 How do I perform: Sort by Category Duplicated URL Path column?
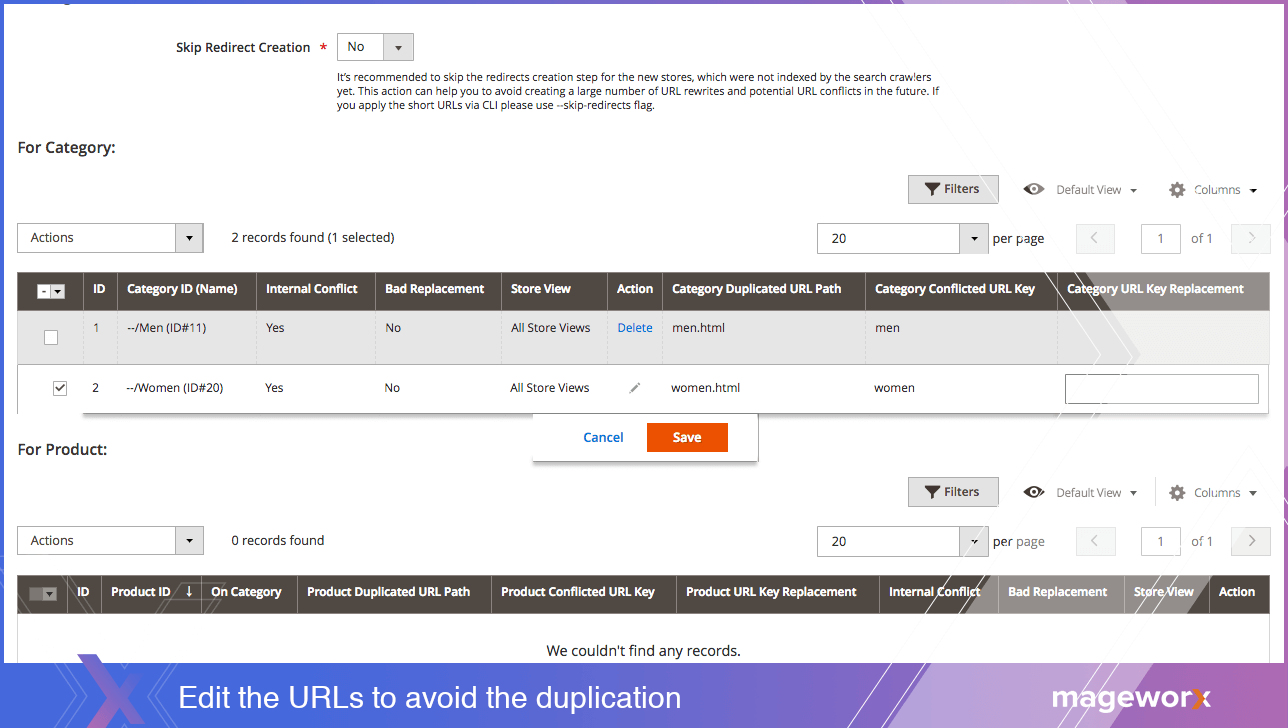click(x=756, y=289)
